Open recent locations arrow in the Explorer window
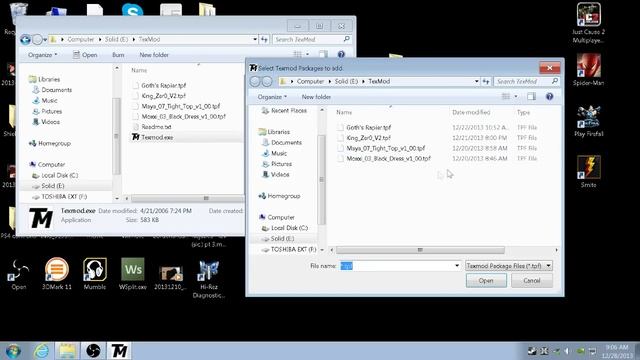The image size is (640, 360). click(45, 40)
